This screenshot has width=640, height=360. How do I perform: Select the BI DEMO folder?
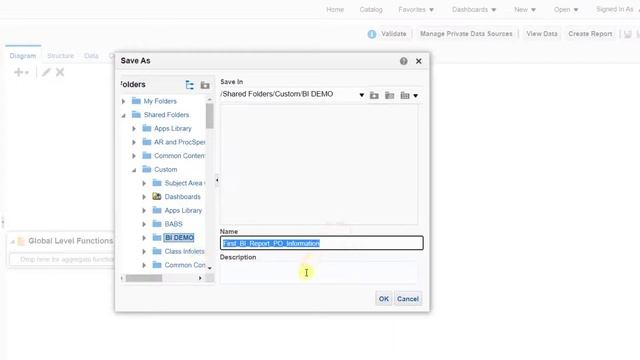[x=179, y=238]
